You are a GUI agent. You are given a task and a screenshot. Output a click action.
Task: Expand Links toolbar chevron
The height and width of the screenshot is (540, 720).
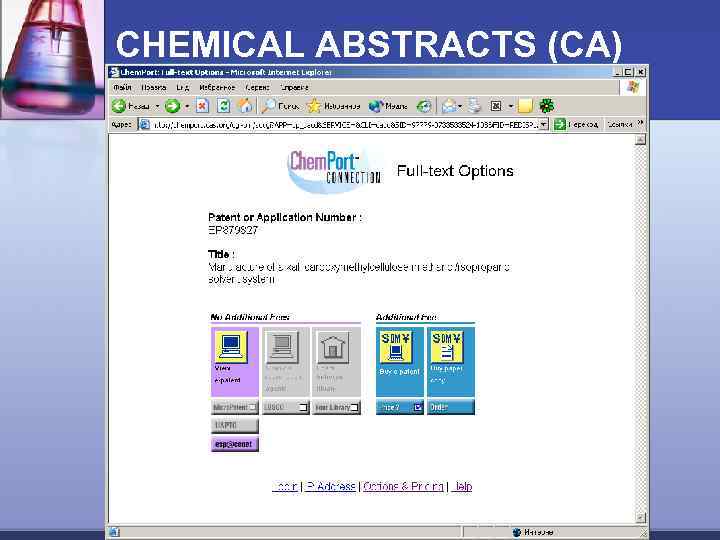click(641, 123)
